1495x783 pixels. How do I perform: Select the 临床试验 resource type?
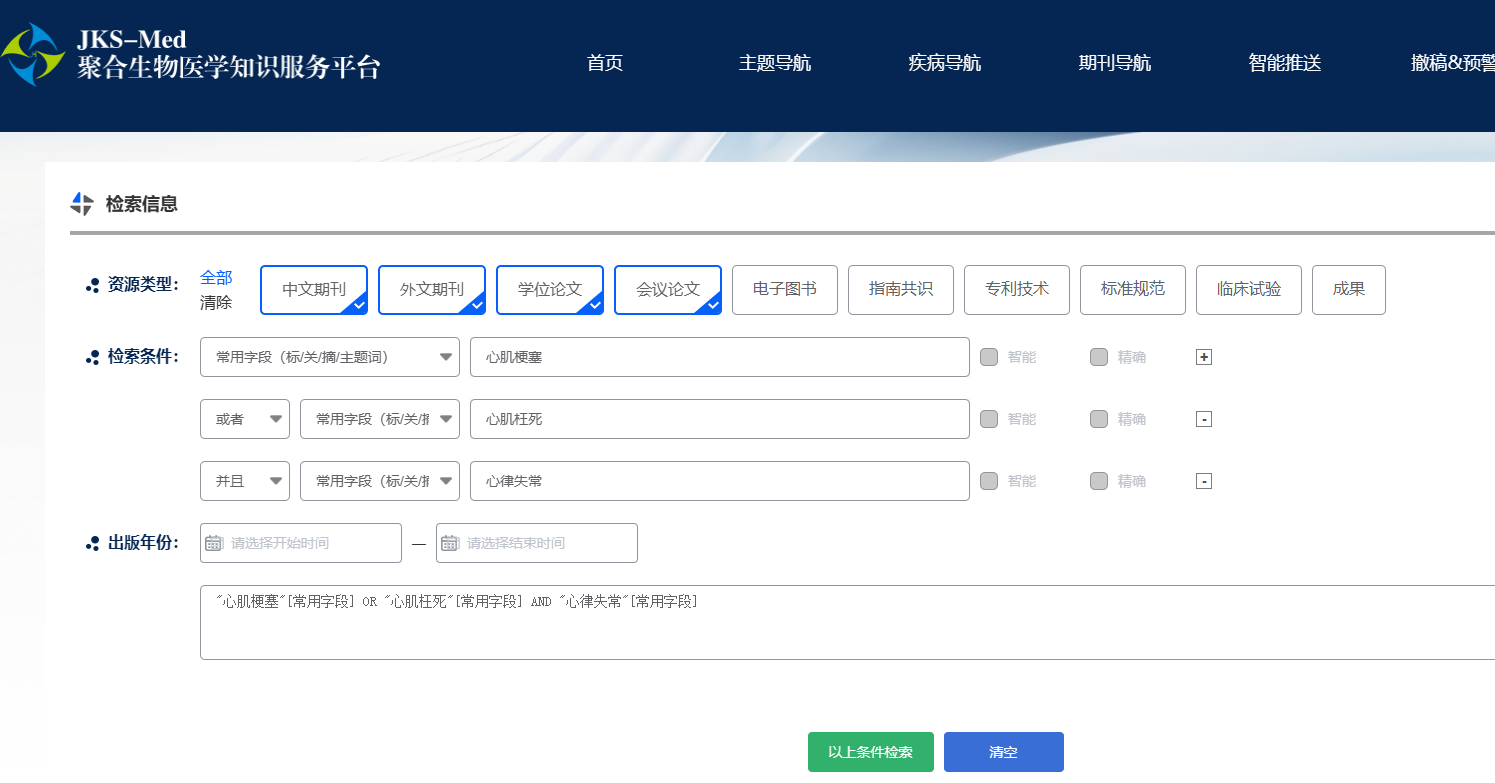[x=1248, y=290]
